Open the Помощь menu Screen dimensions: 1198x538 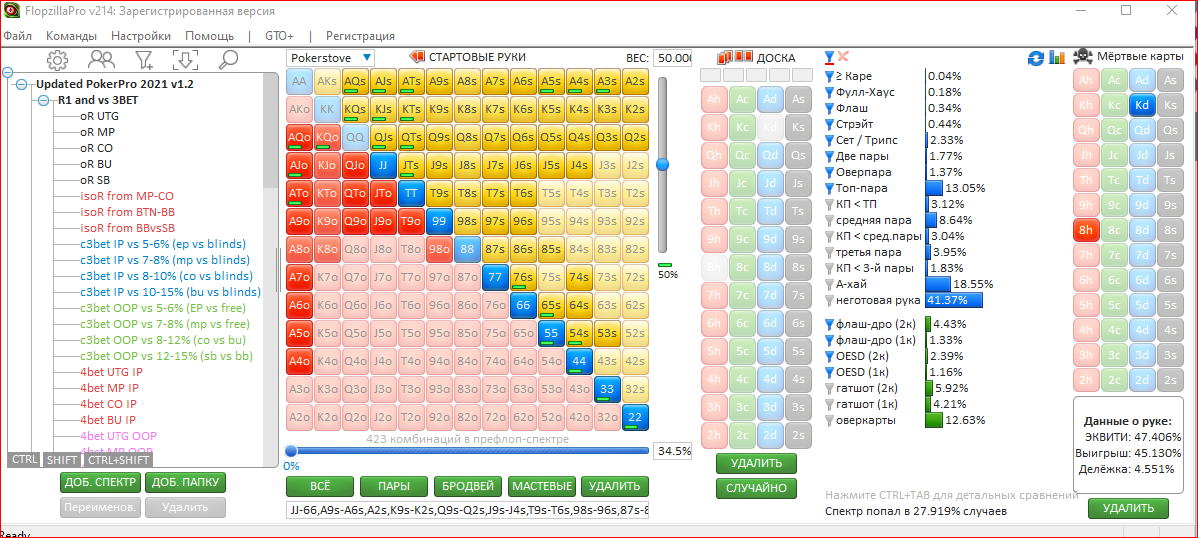tap(209, 36)
